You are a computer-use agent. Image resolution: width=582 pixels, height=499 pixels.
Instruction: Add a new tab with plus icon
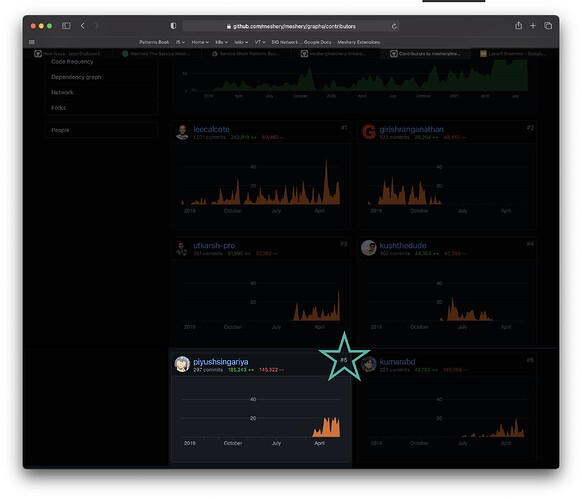[533, 26]
